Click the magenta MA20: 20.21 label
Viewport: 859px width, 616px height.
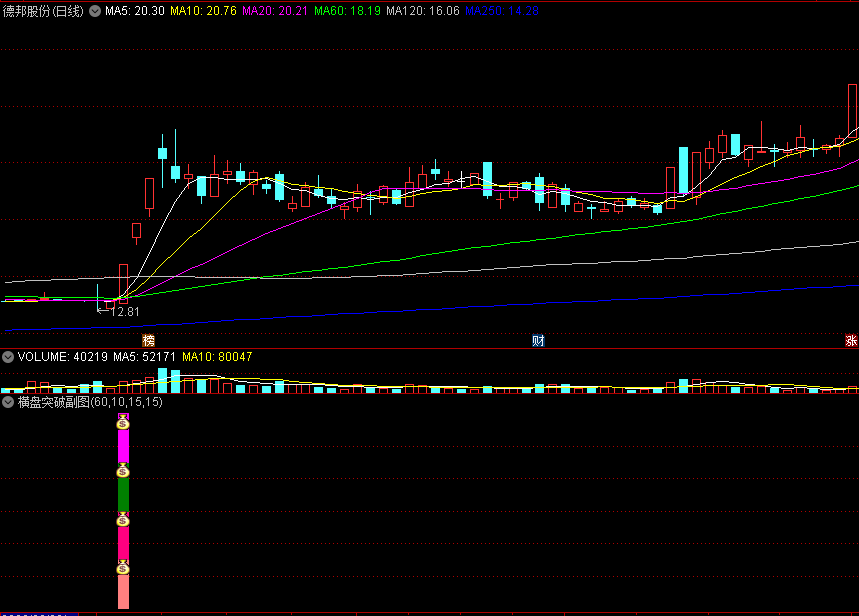pyautogui.click(x=275, y=11)
